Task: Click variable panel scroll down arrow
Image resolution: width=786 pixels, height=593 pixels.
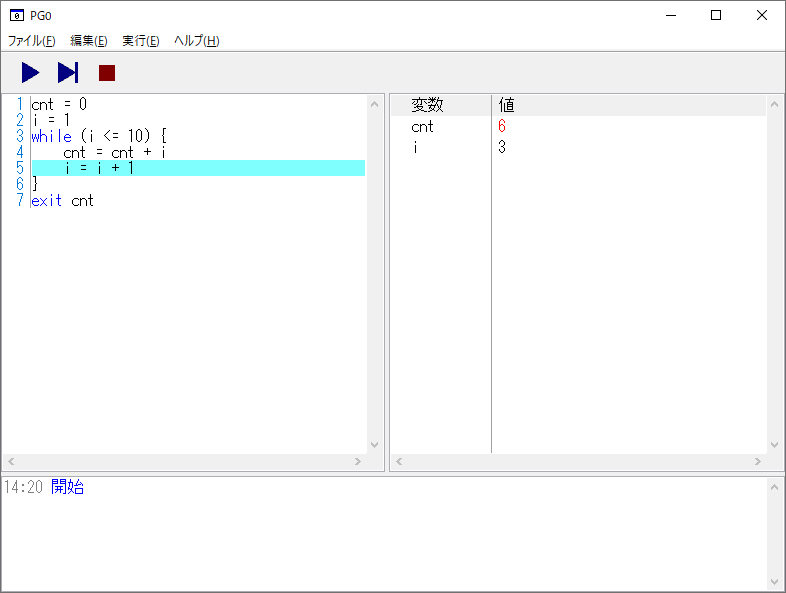Action: (774, 445)
